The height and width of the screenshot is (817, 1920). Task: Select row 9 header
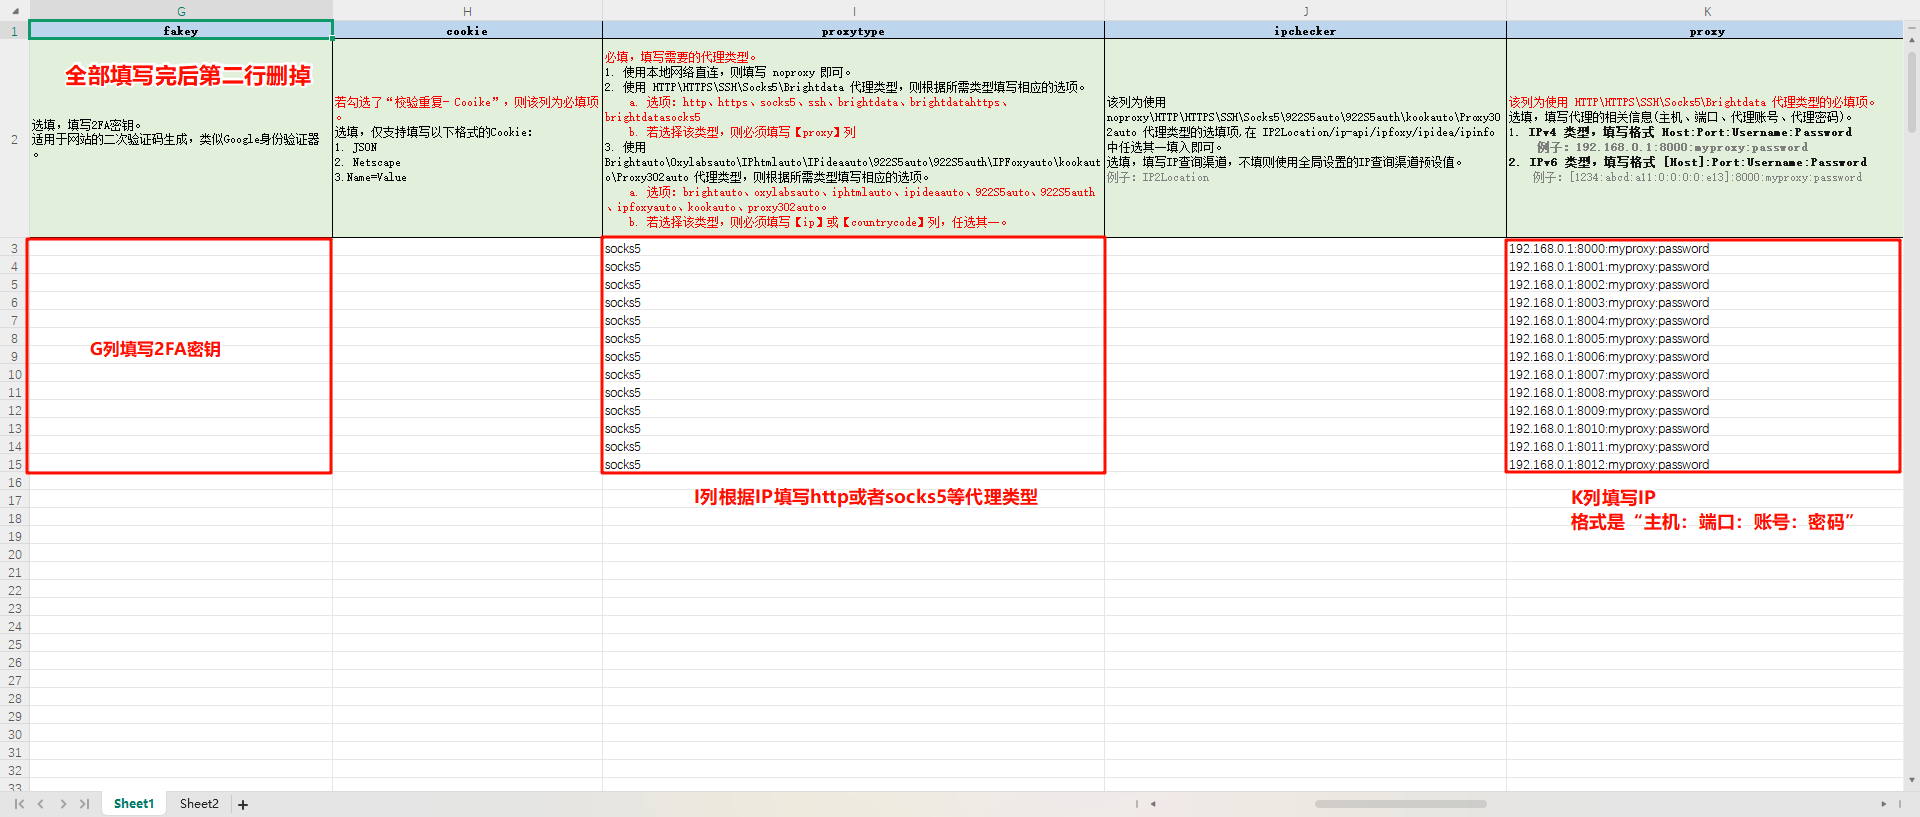14,357
